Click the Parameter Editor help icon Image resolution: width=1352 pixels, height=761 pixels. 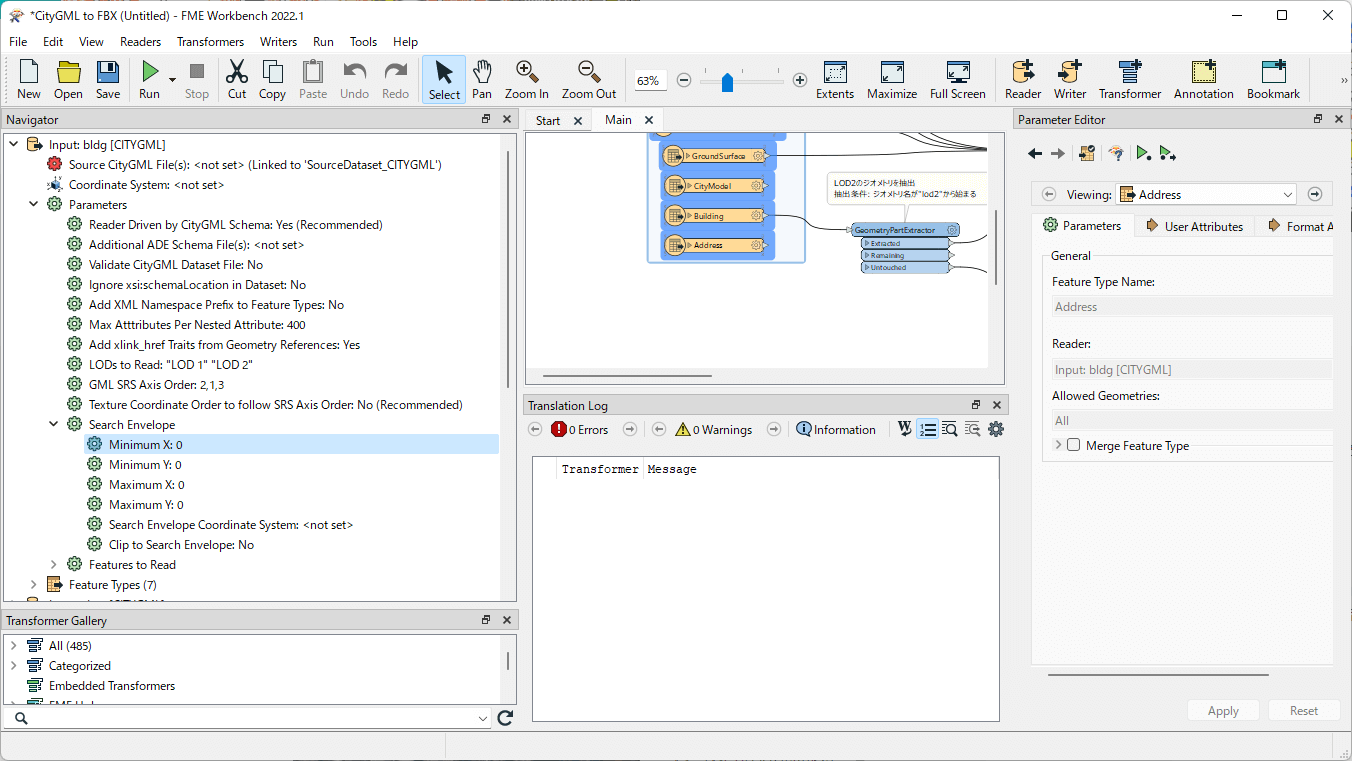[1116, 153]
